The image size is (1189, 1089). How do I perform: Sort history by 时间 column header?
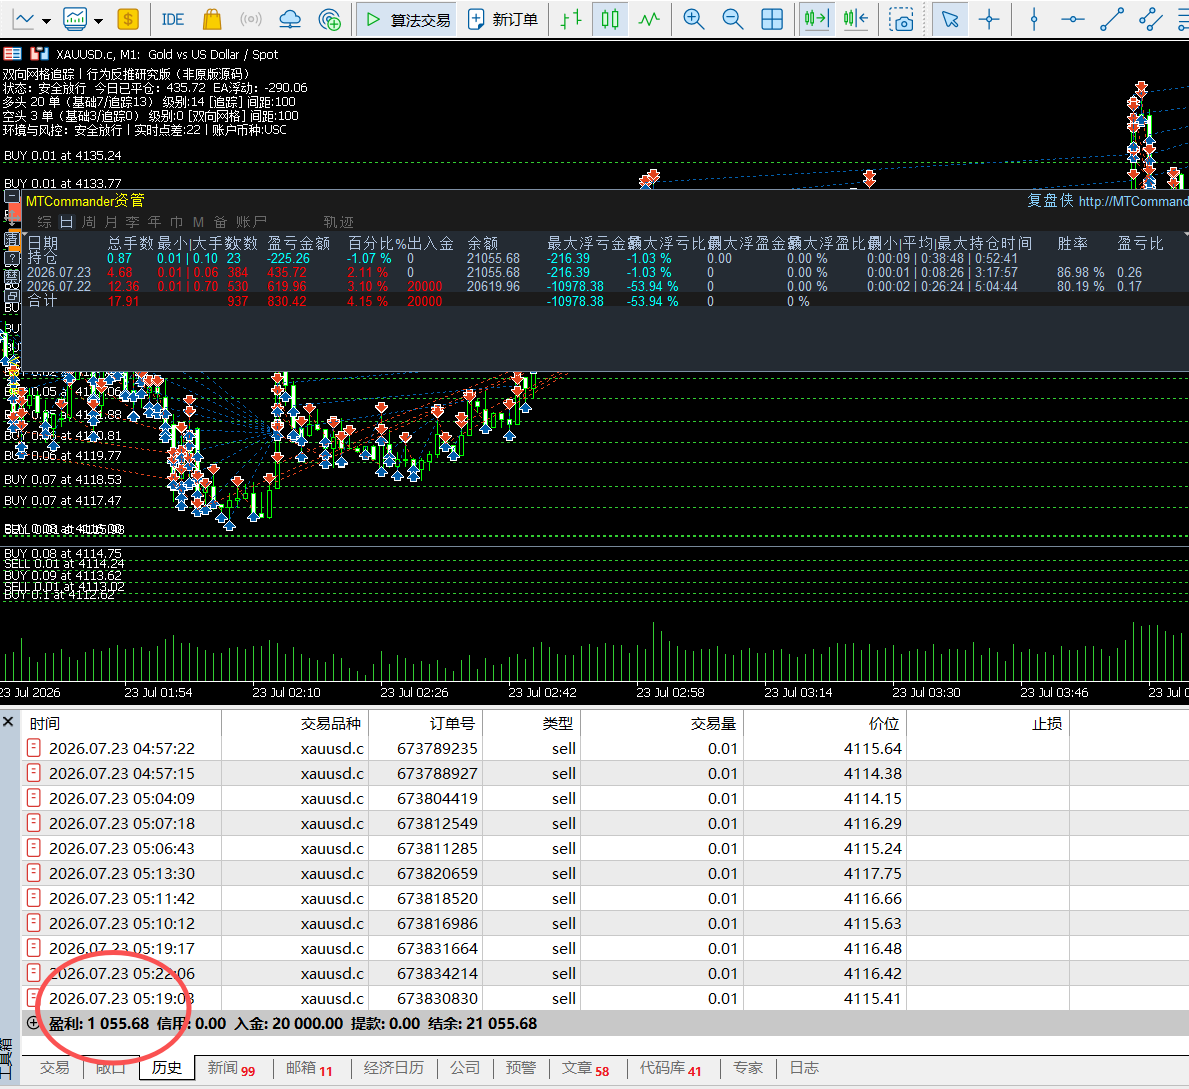point(121,723)
